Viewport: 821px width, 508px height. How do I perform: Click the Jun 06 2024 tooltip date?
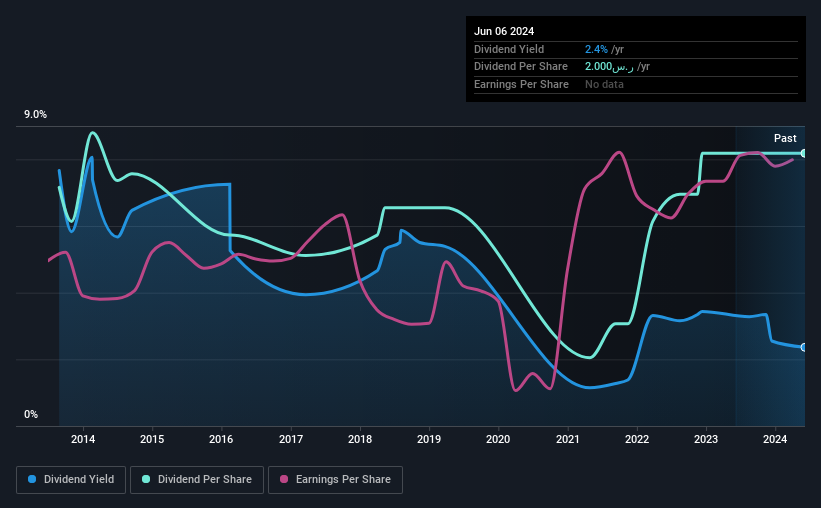coord(504,31)
